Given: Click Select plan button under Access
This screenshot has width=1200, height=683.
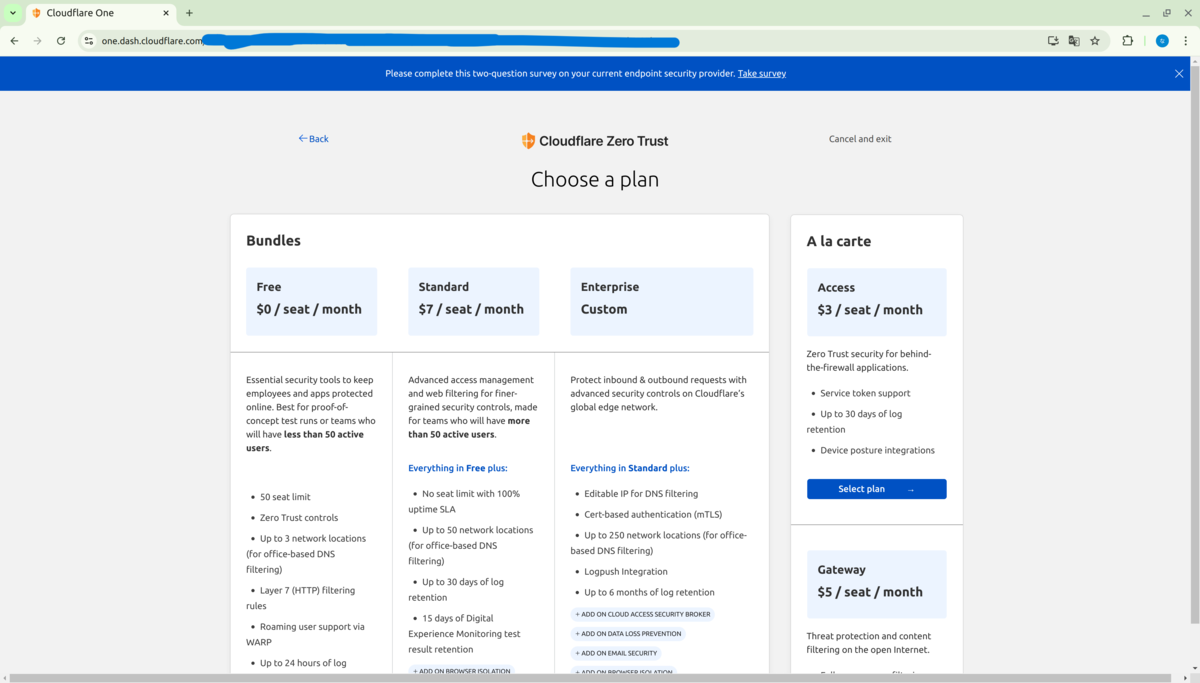Looking at the screenshot, I should (x=876, y=489).
